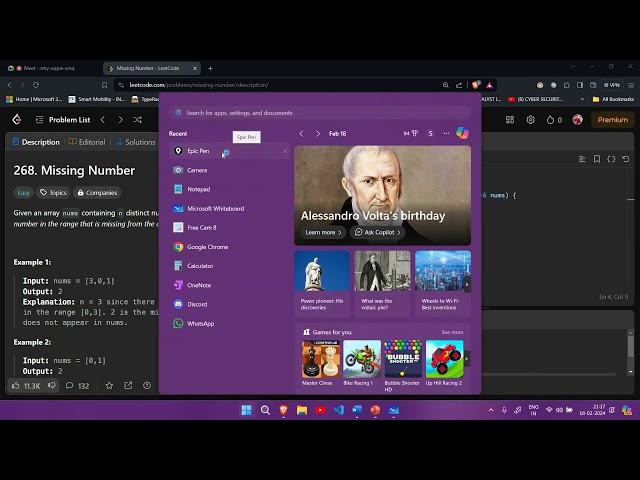
Task: Open Epic Pen from Recent list
Action: [230, 151]
